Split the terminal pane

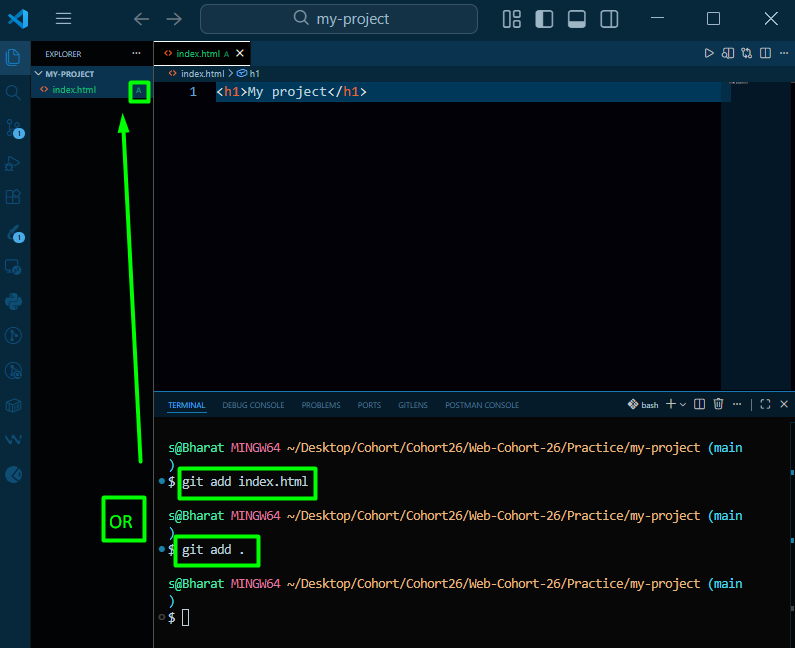point(699,404)
